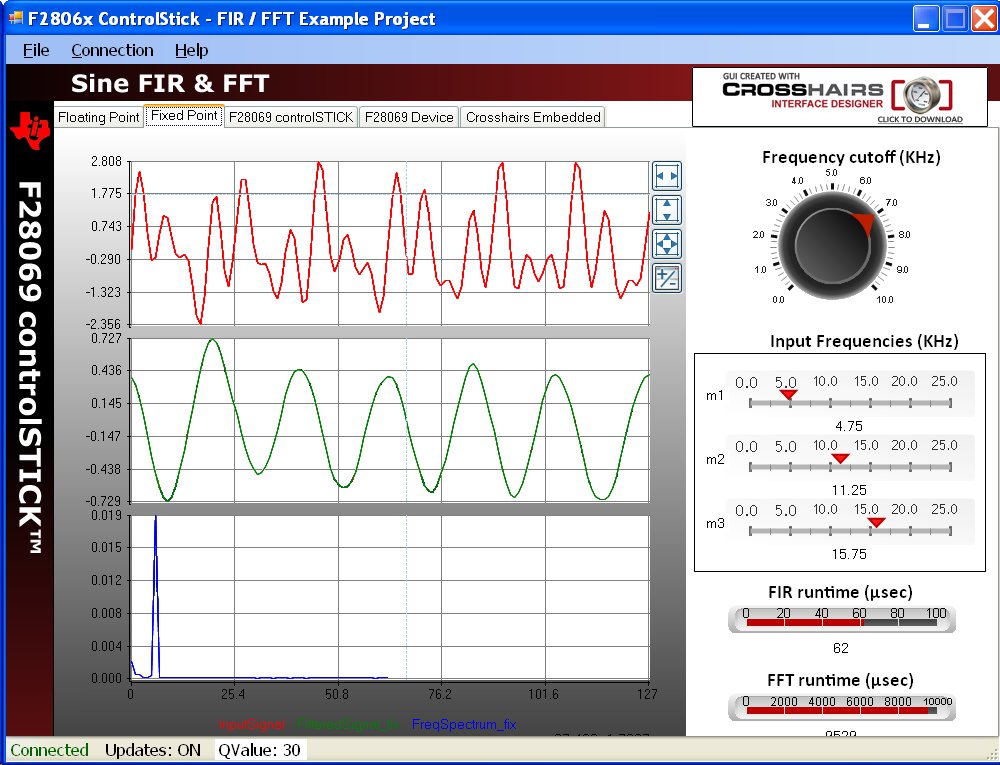1000x765 pixels.
Task: Click the CLICK TO DOWNLOAD link
Action: 920,119
